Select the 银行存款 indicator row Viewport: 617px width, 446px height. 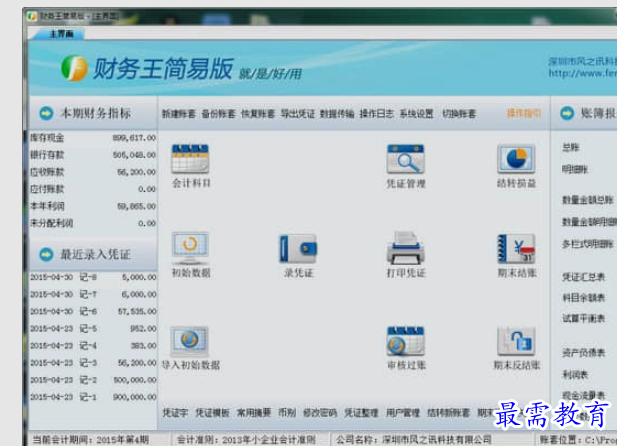(x=93, y=155)
